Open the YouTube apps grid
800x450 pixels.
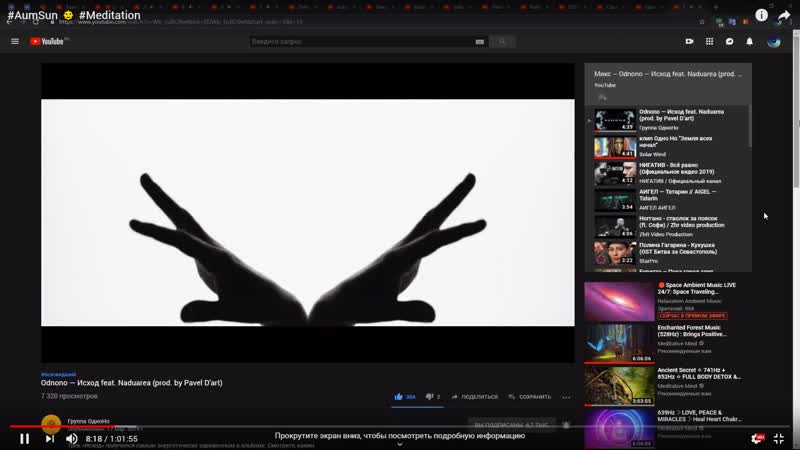coord(709,41)
